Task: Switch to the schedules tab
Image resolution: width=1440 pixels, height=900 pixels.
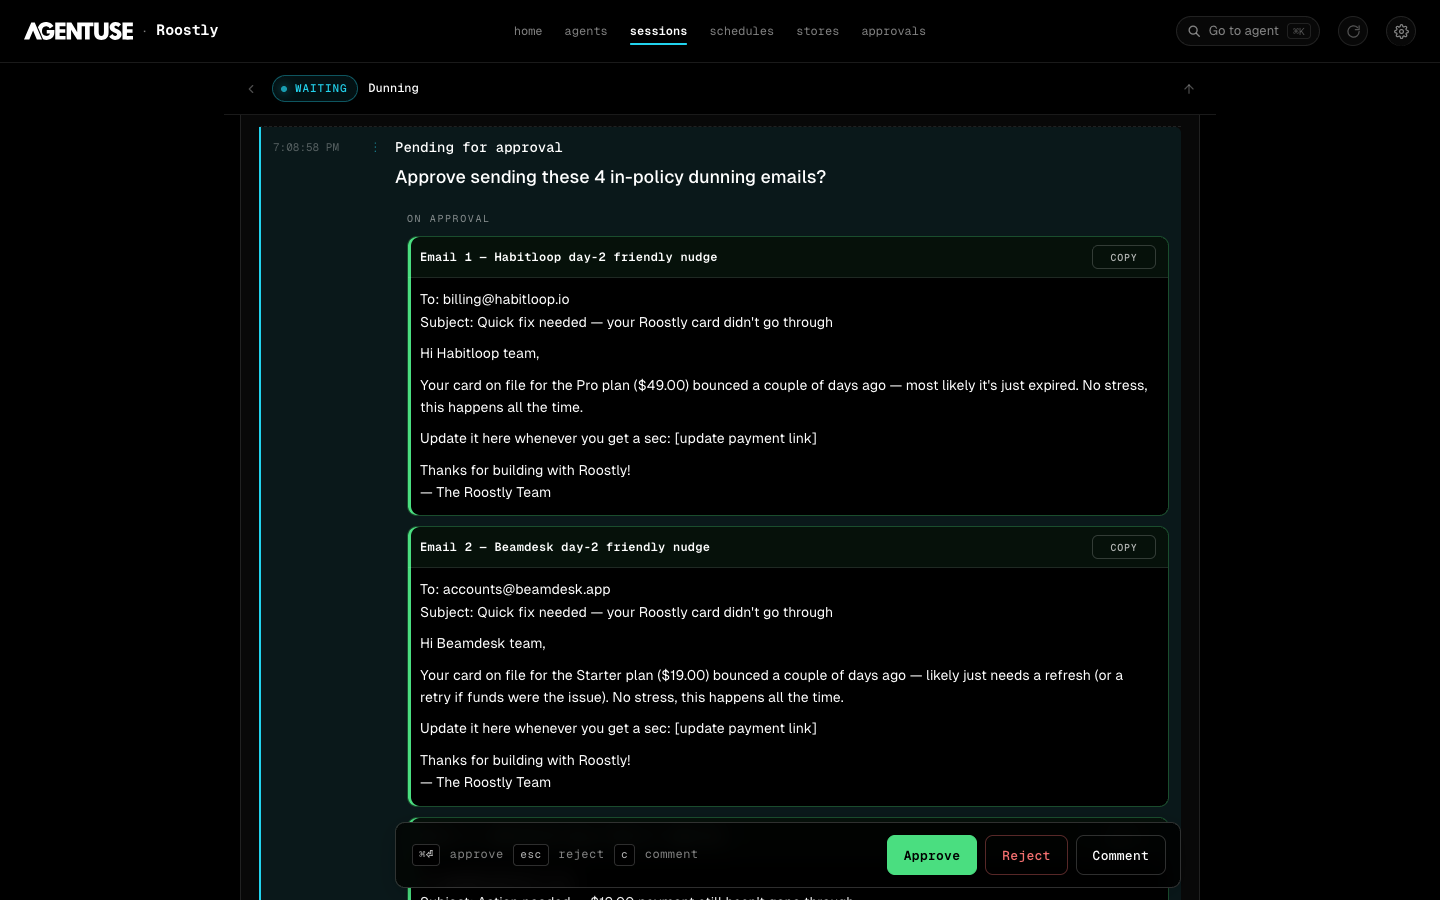Action: (742, 31)
